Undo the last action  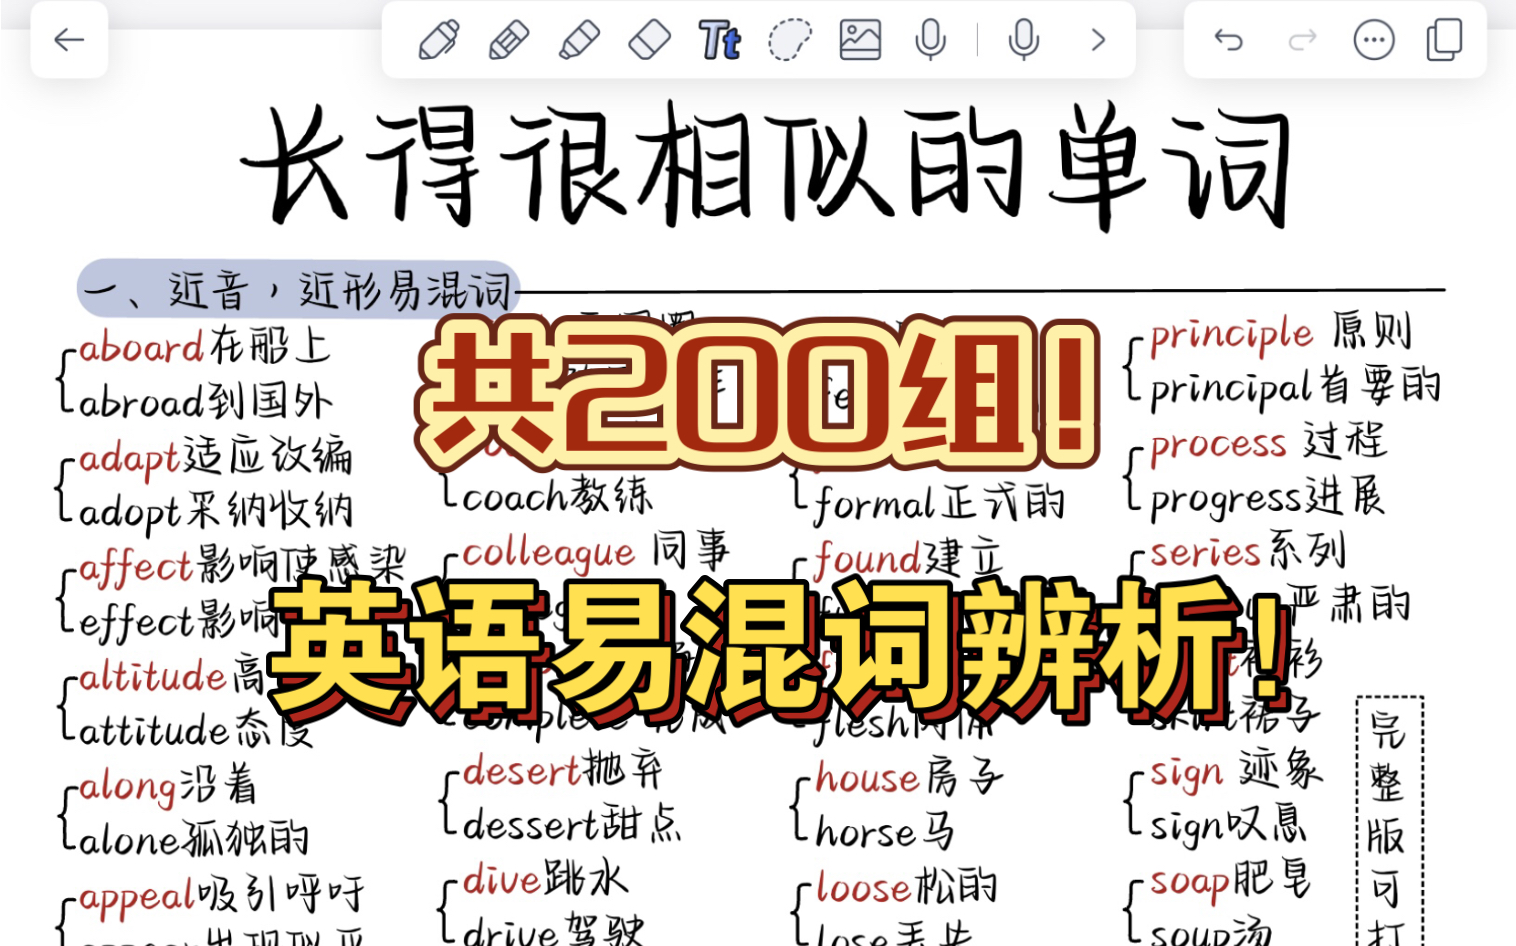coord(1228,40)
